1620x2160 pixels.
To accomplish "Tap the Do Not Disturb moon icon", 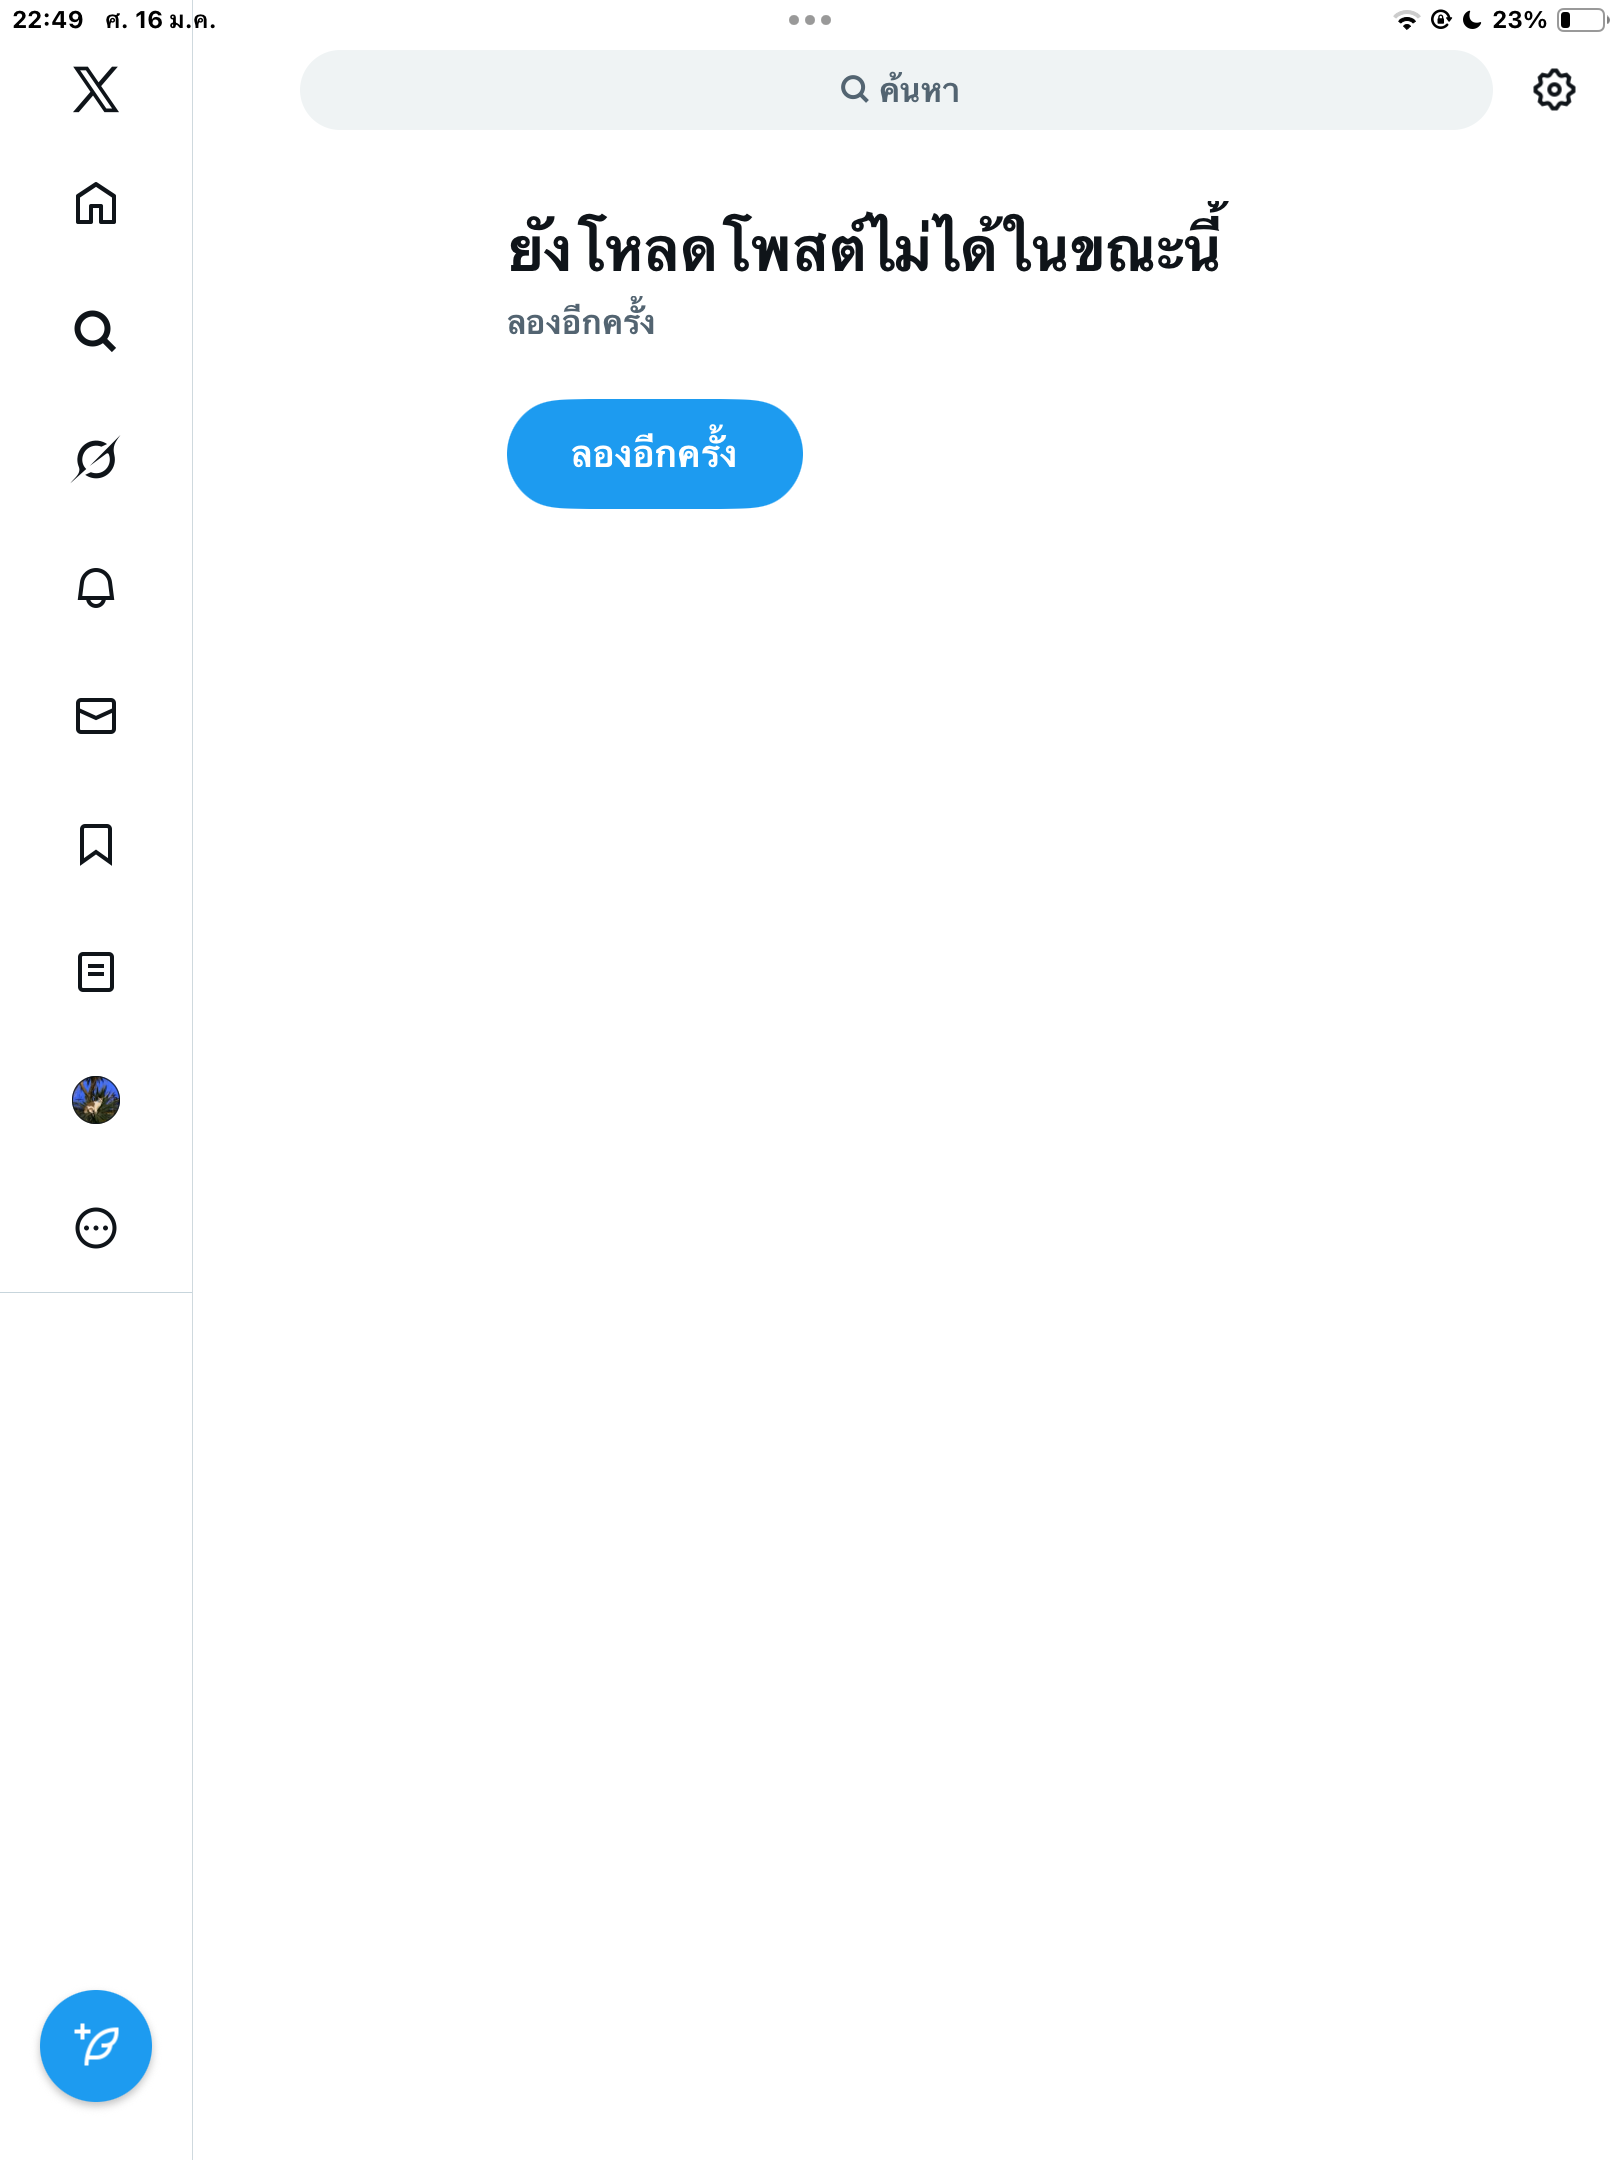I will pos(1472,20).
